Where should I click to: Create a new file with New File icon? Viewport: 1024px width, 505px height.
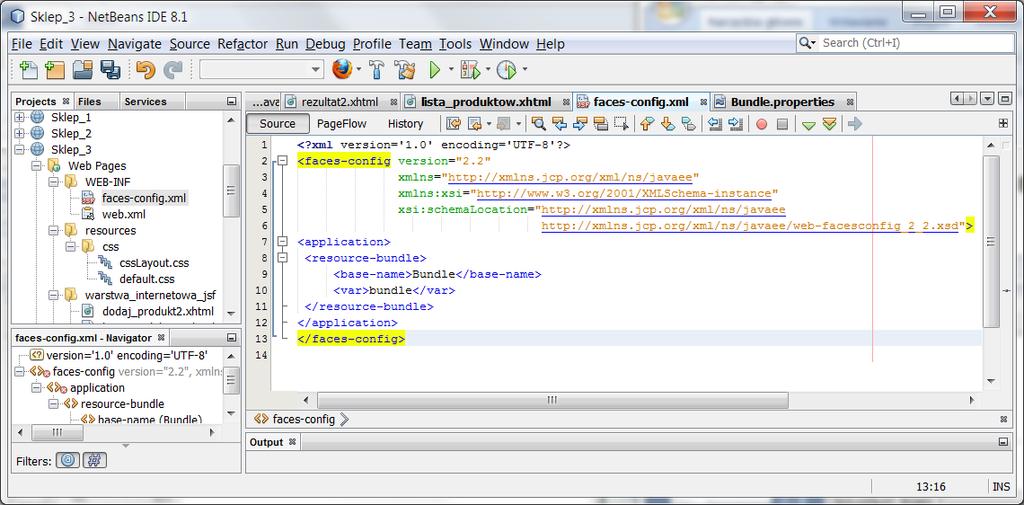28,69
